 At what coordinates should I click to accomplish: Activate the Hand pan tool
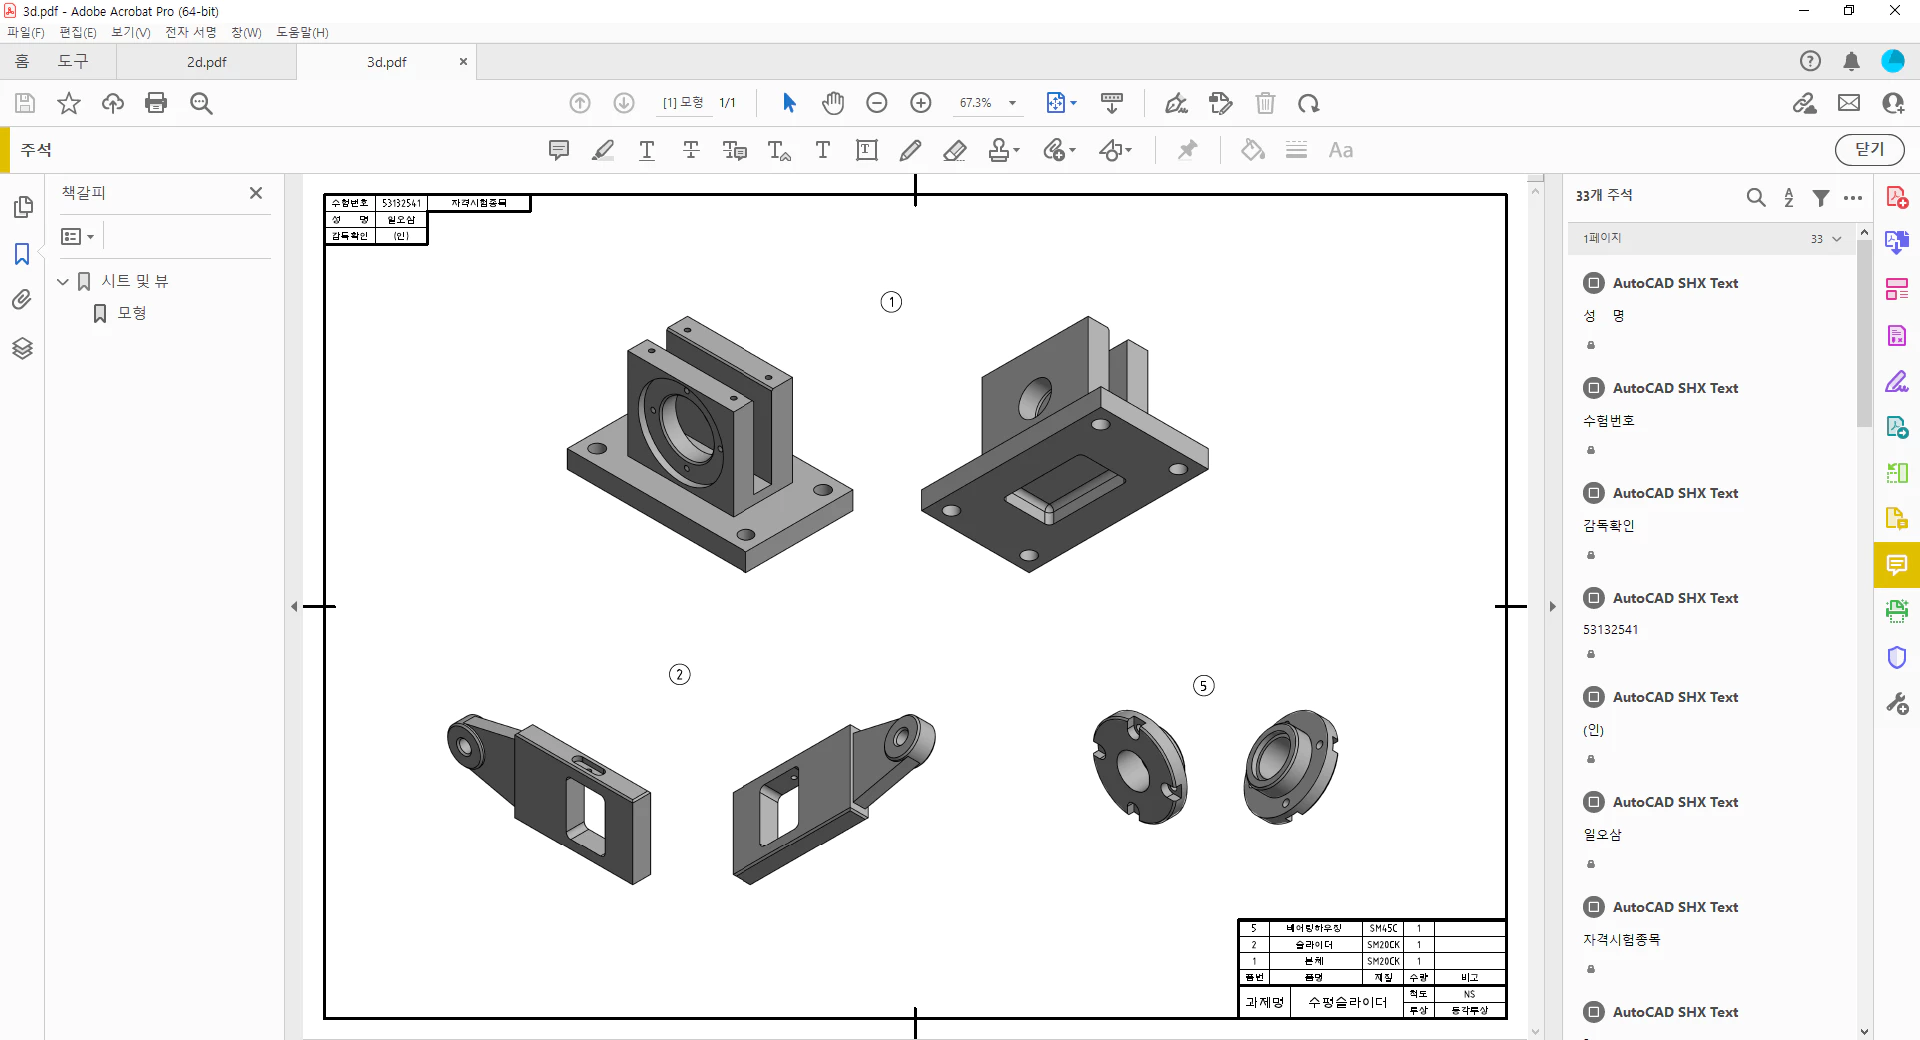[833, 103]
